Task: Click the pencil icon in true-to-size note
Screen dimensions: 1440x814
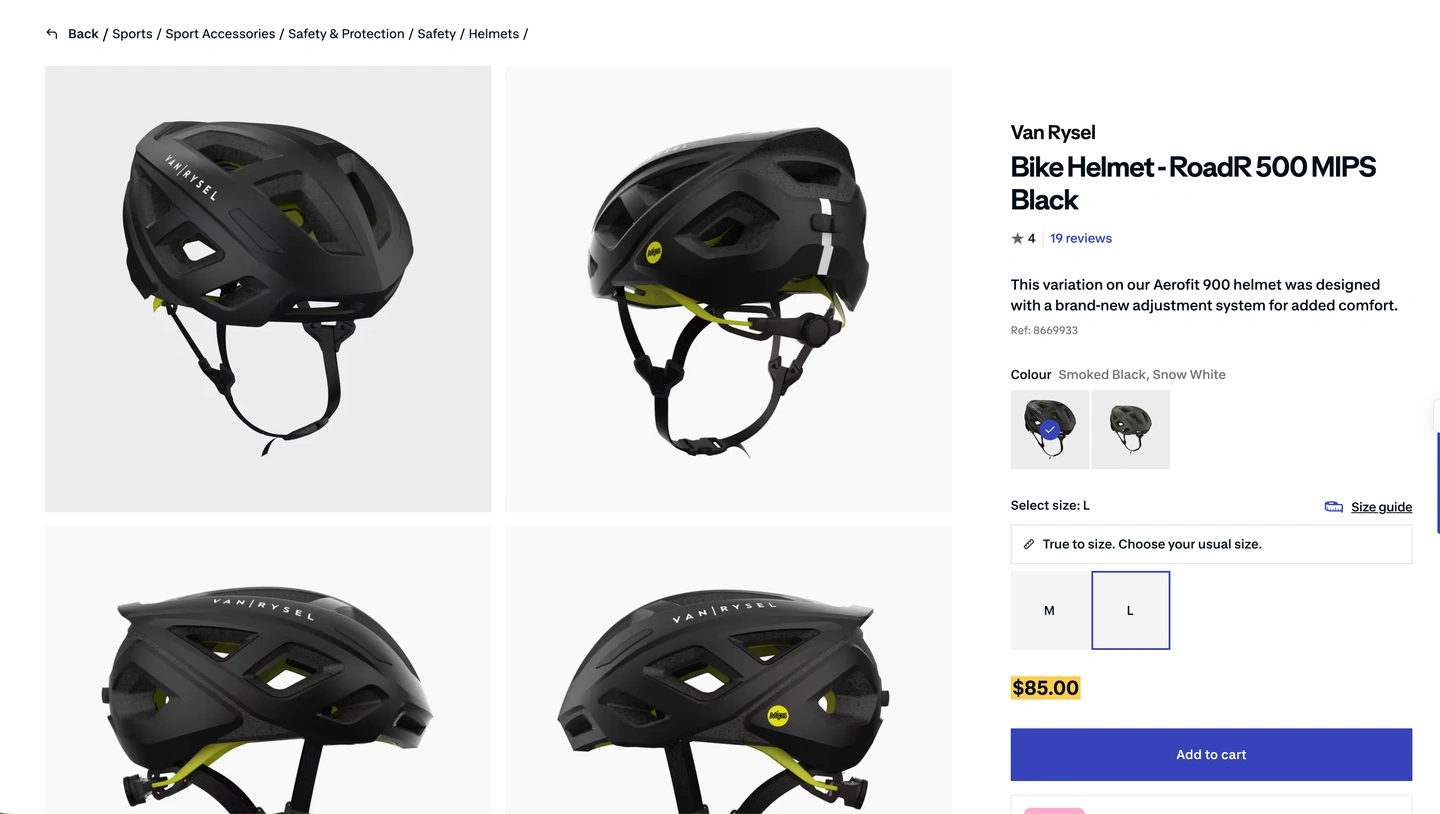Action: coord(1029,544)
